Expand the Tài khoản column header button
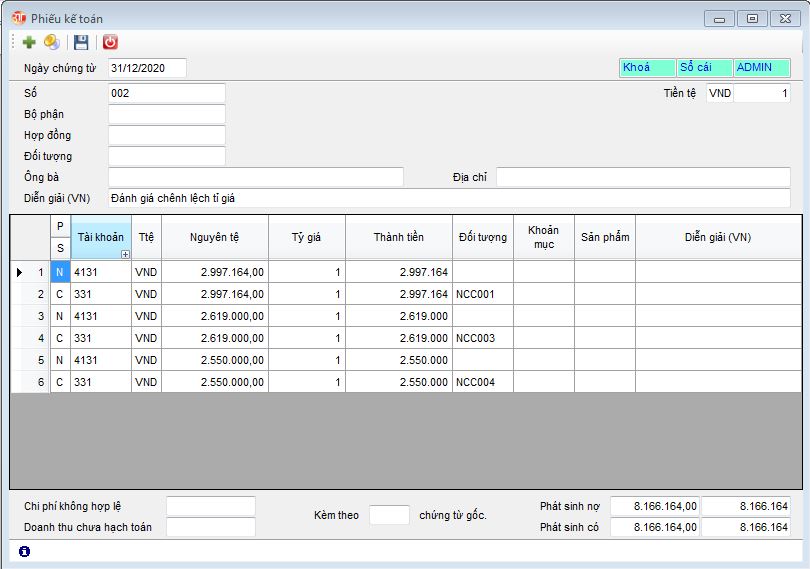The width and height of the screenshot is (810, 569). point(125,254)
